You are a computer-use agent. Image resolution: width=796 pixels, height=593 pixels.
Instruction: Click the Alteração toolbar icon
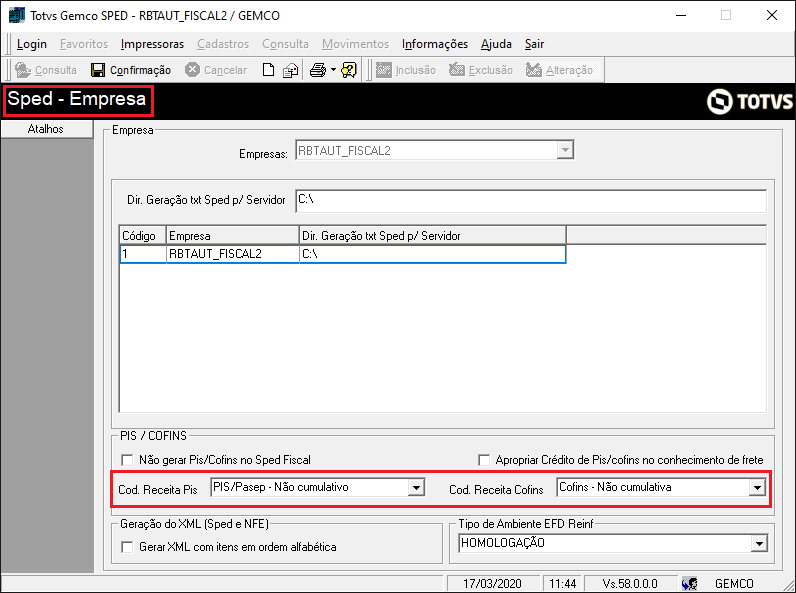tap(534, 70)
